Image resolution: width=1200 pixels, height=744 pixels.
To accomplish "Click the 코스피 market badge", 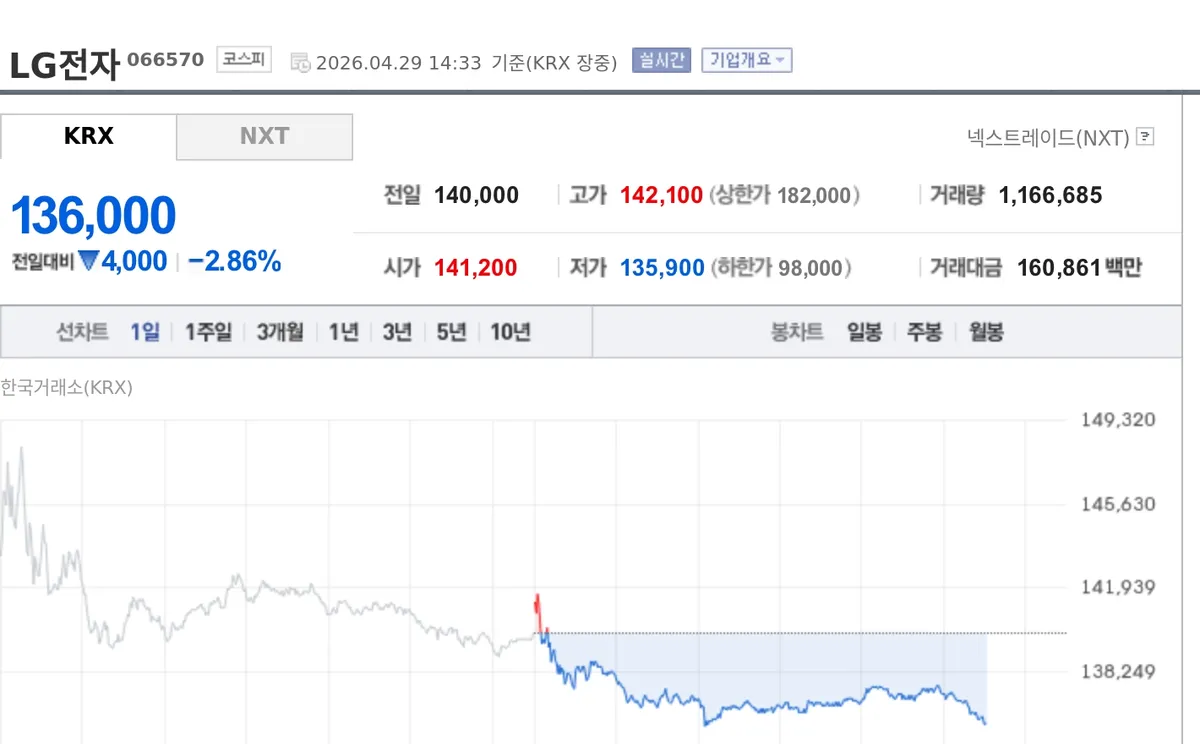I will 244,59.
